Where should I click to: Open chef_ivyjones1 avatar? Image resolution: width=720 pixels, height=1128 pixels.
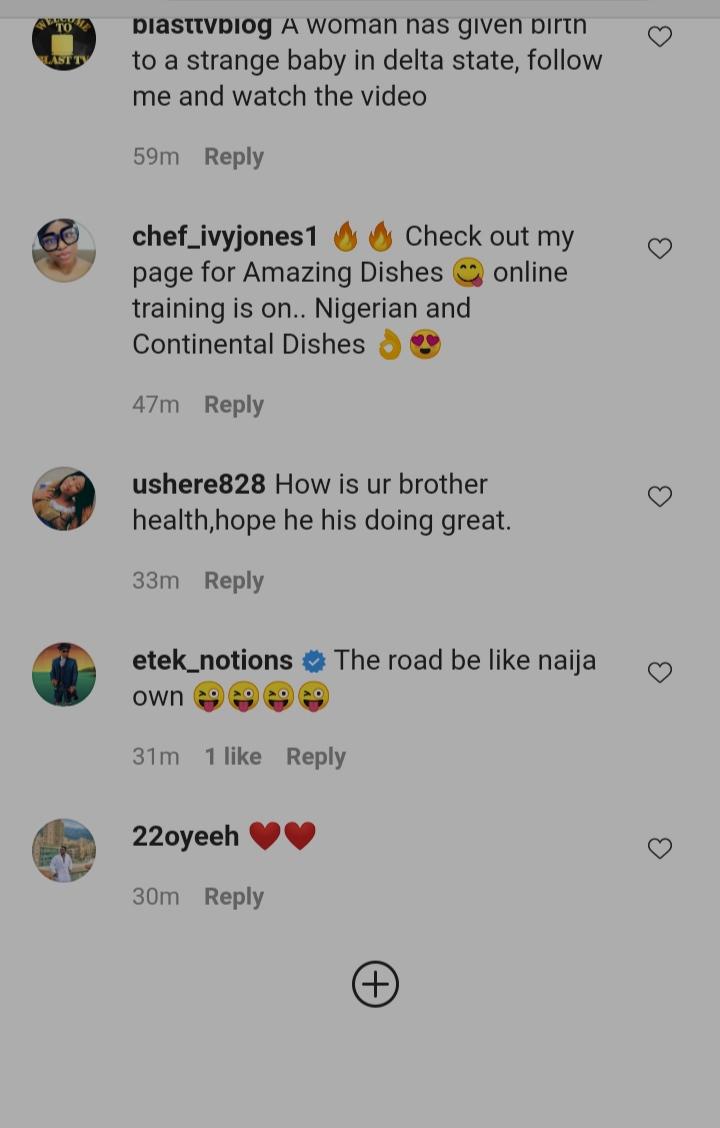point(64,251)
